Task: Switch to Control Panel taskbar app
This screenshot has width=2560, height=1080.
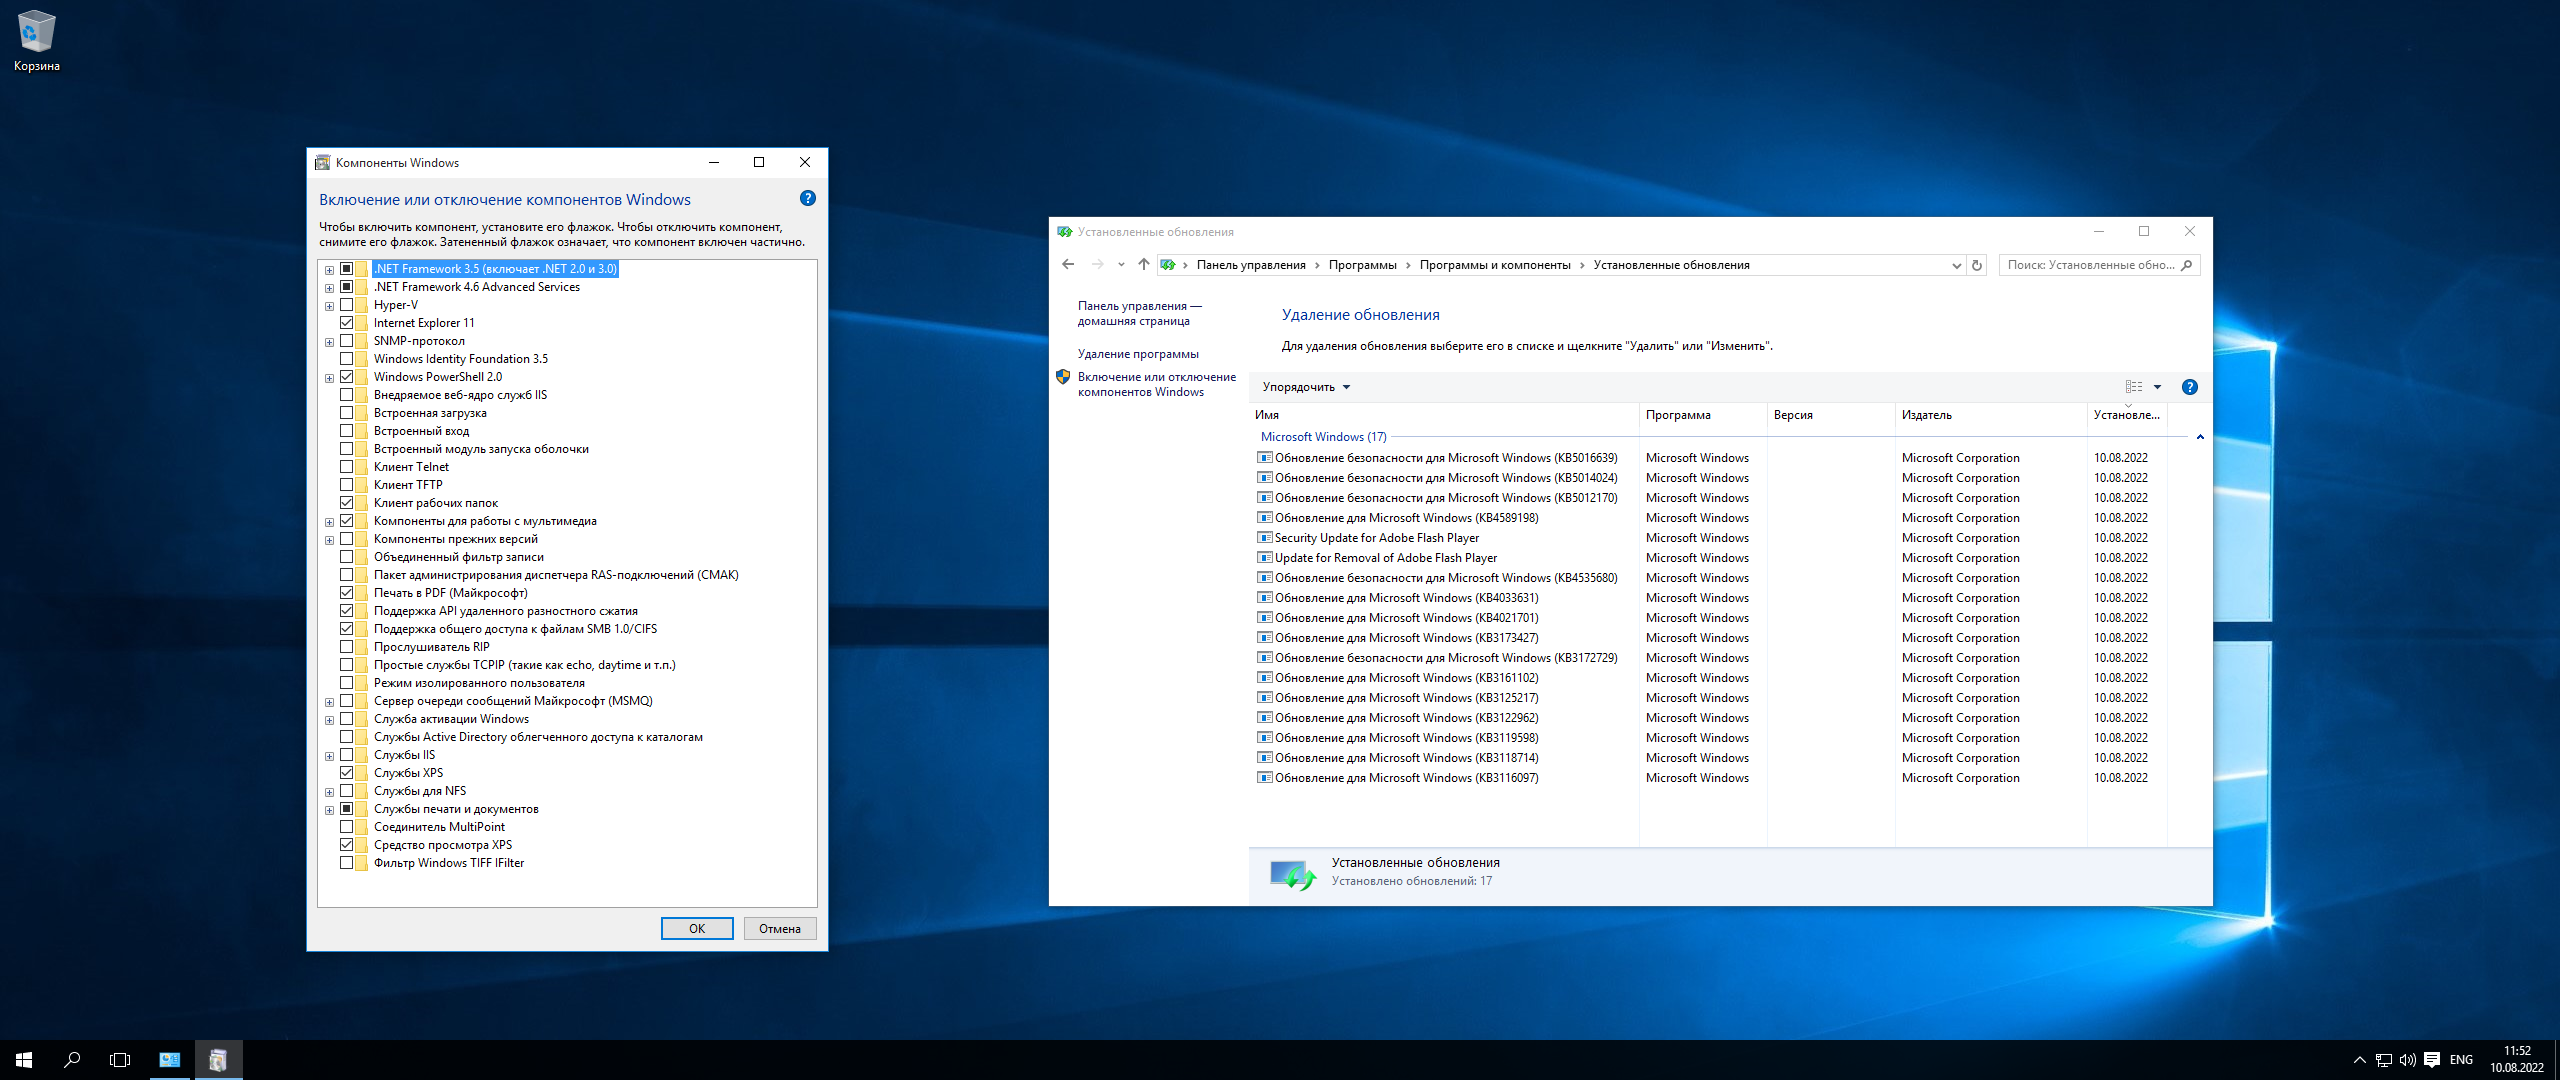Action: click(170, 1060)
